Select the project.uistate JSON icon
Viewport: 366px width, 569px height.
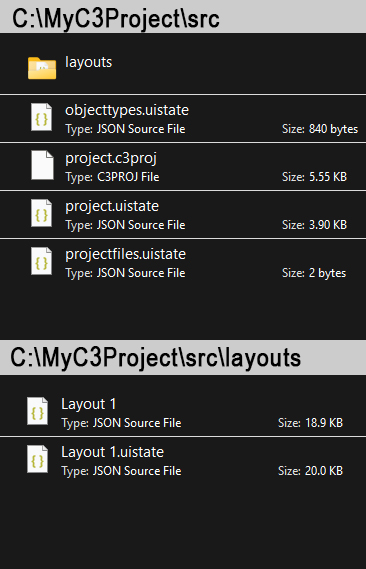[x=42, y=213]
